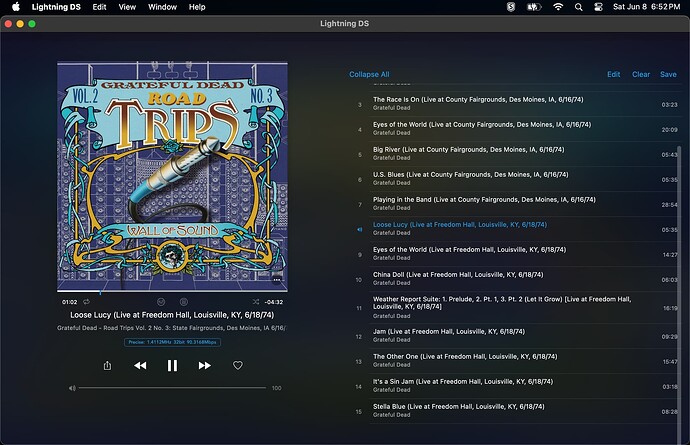Open Control Center in menu bar

598,7
